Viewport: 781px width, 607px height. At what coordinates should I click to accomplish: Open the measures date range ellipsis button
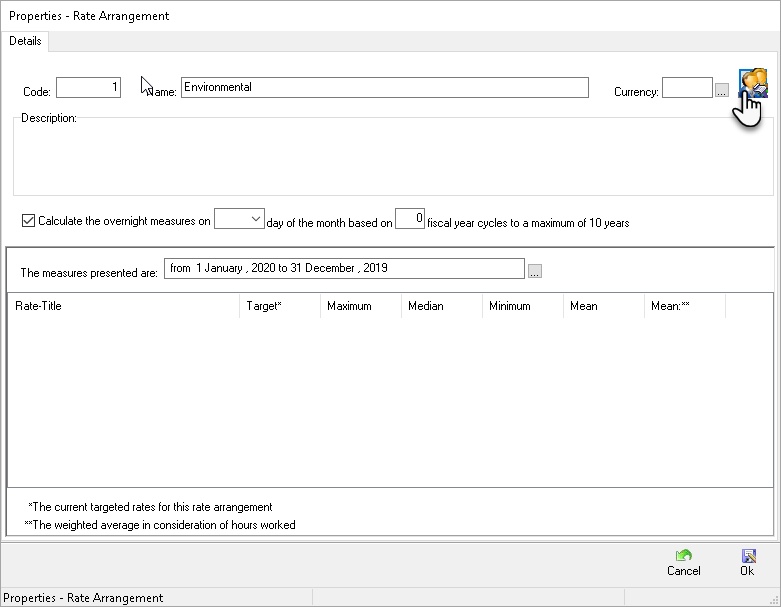click(x=534, y=271)
